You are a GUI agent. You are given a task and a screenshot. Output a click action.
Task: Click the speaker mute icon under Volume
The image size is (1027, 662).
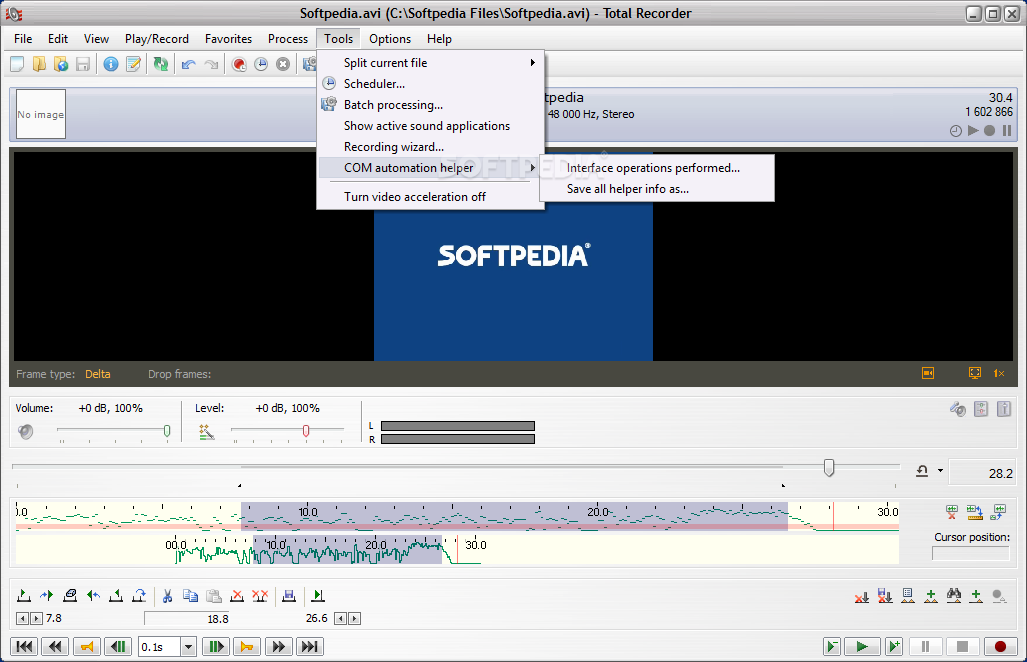pos(26,432)
